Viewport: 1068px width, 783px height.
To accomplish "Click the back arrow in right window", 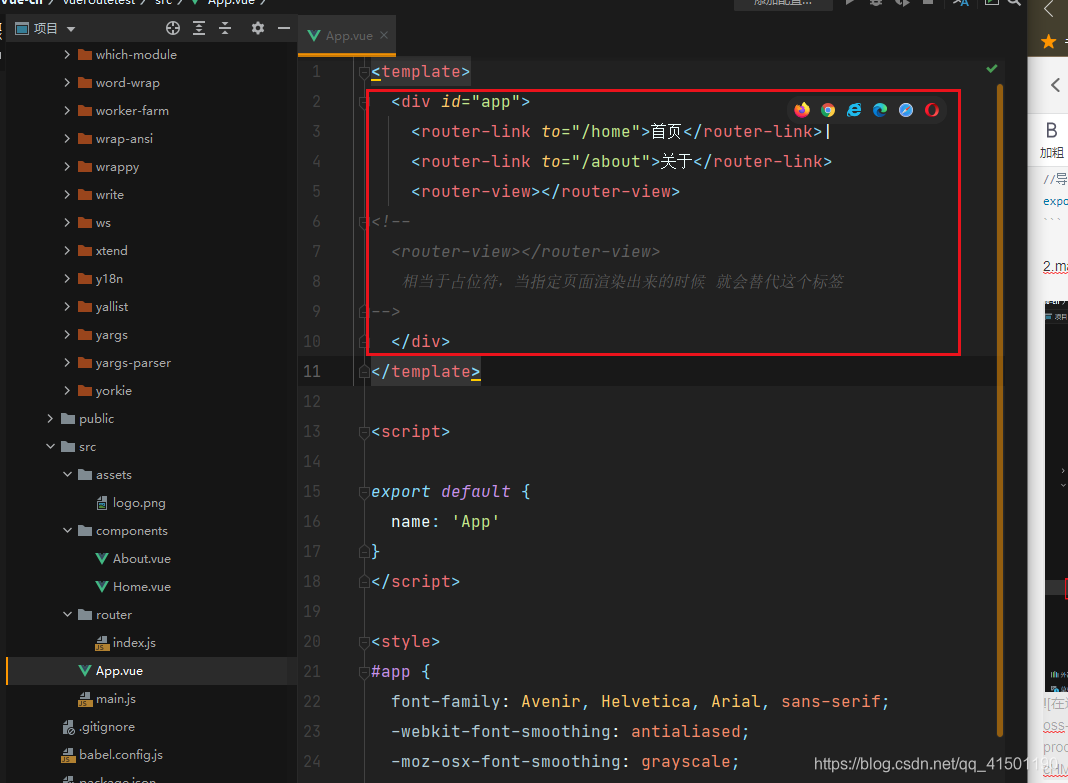I will (x=1055, y=85).
